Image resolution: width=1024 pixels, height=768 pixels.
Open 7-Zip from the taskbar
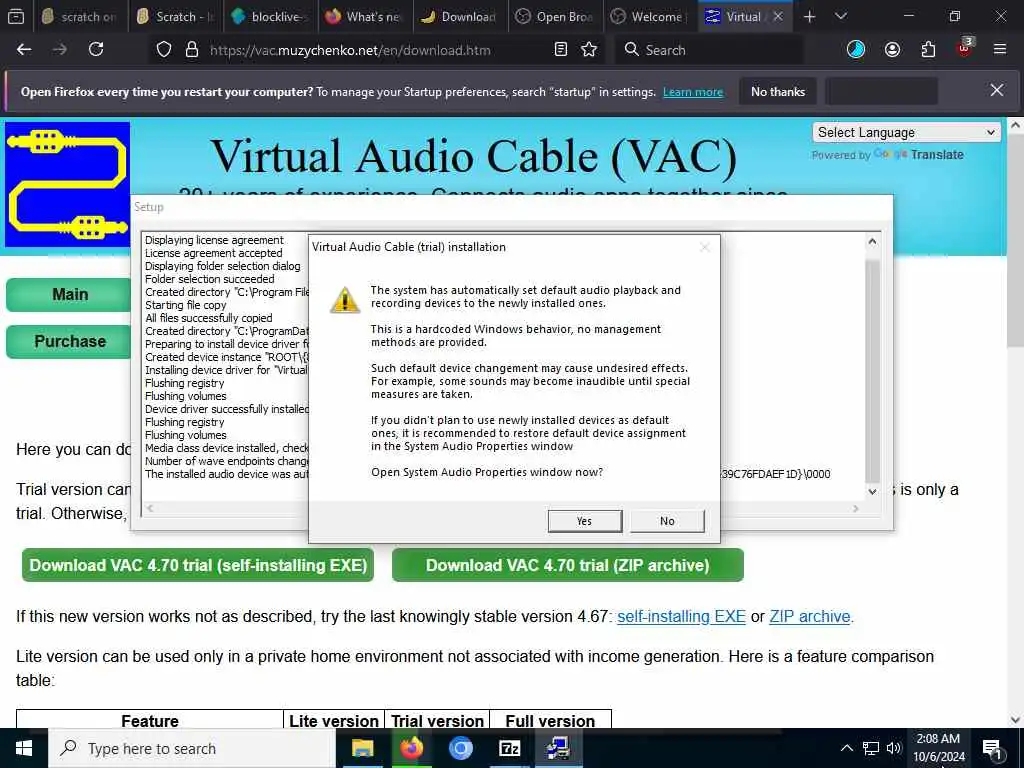[x=509, y=748]
